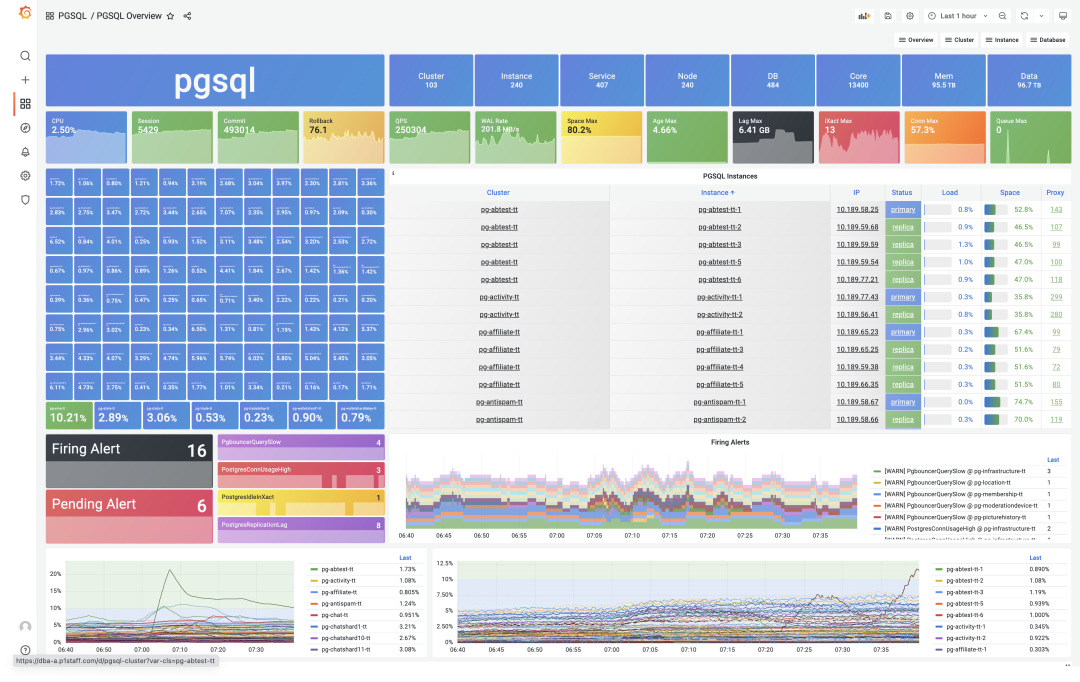
Task: Share the dashboard via share icon
Action: click(187, 16)
